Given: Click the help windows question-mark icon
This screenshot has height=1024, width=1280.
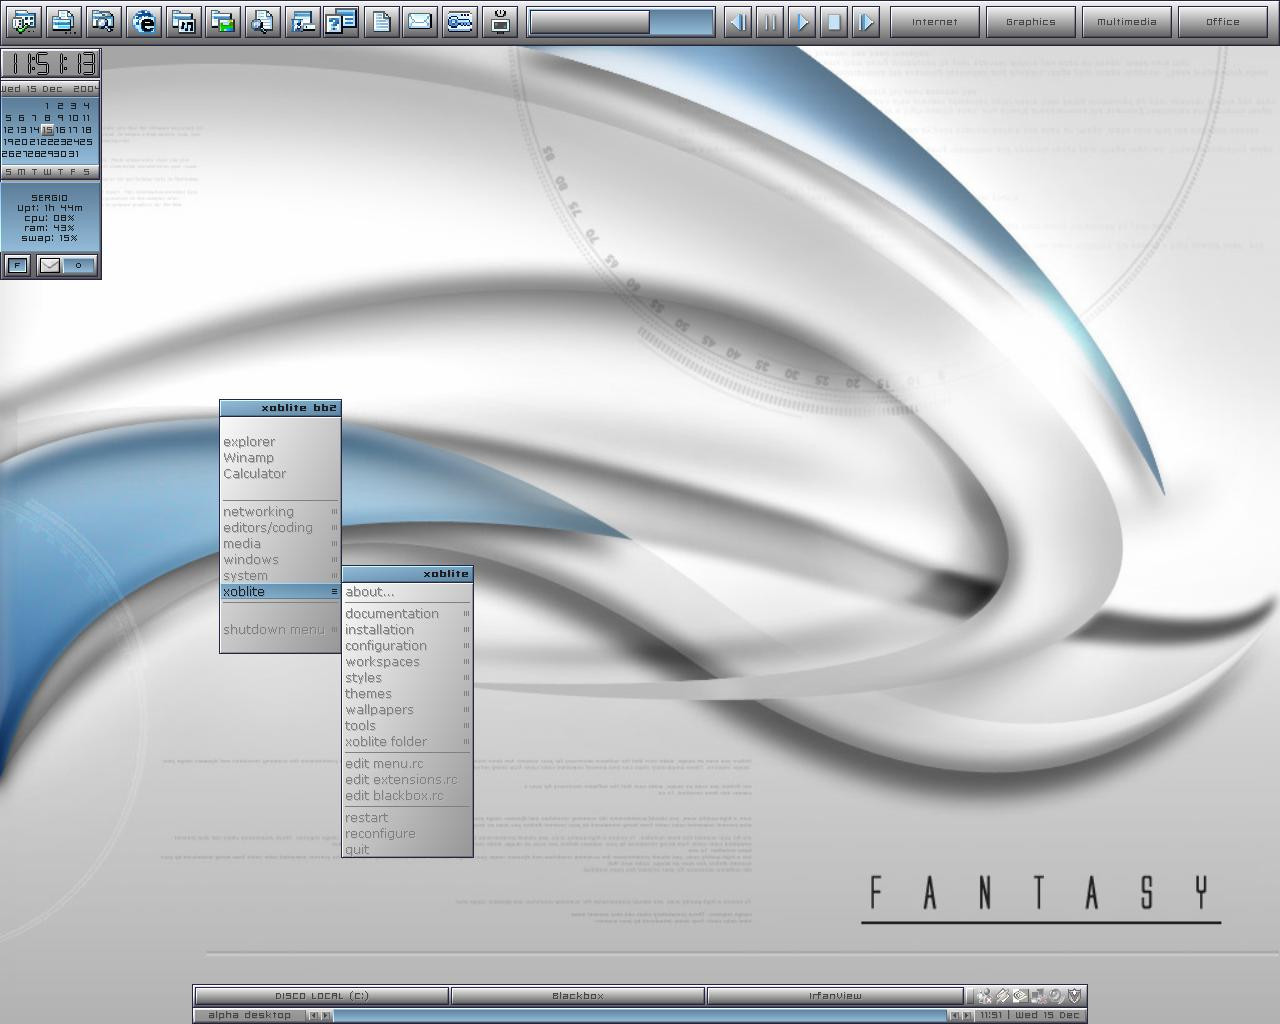Looking at the screenshot, I should tap(341, 21).
